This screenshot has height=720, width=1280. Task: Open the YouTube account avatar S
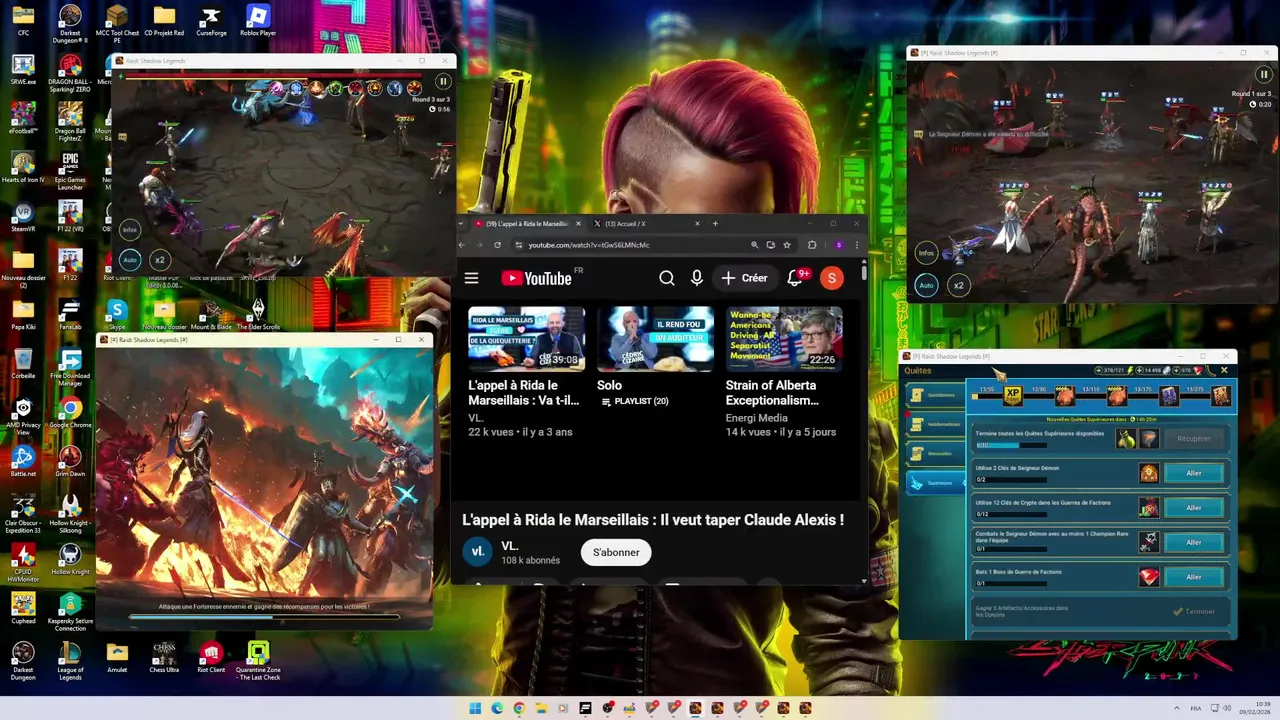(x=832, y=278)
